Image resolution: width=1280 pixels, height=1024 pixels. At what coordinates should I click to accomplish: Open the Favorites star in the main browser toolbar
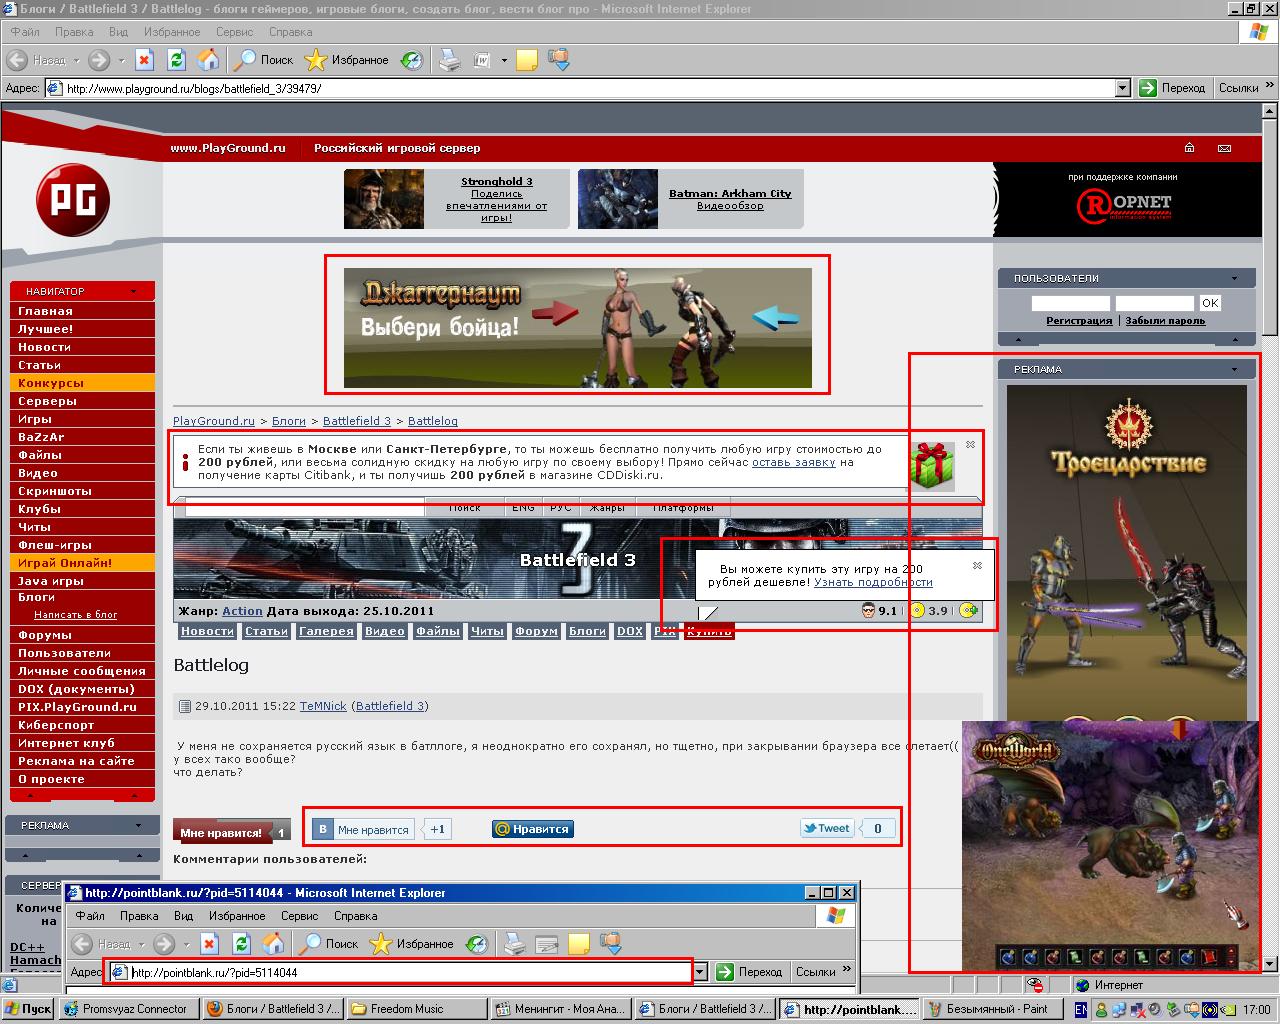346,60
